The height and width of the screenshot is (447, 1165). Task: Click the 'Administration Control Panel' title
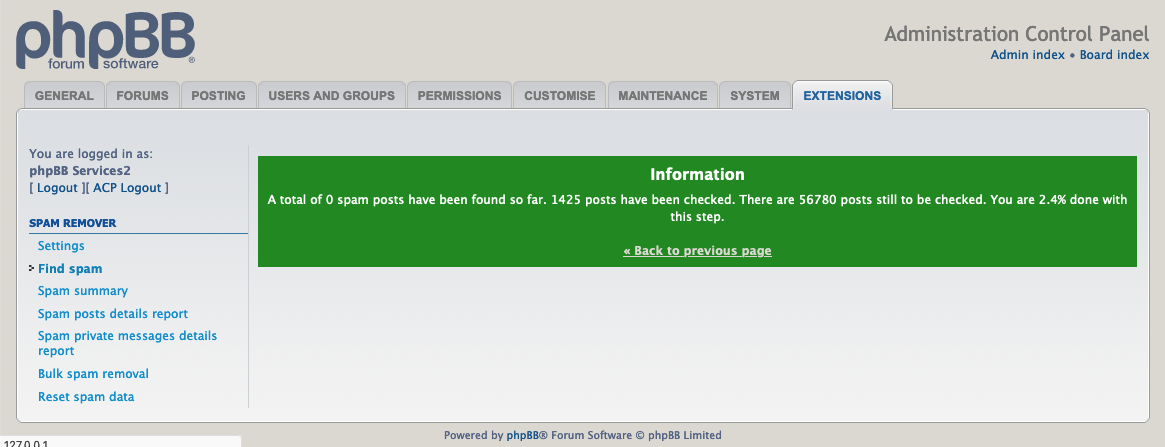click(x=1016, y=34)
